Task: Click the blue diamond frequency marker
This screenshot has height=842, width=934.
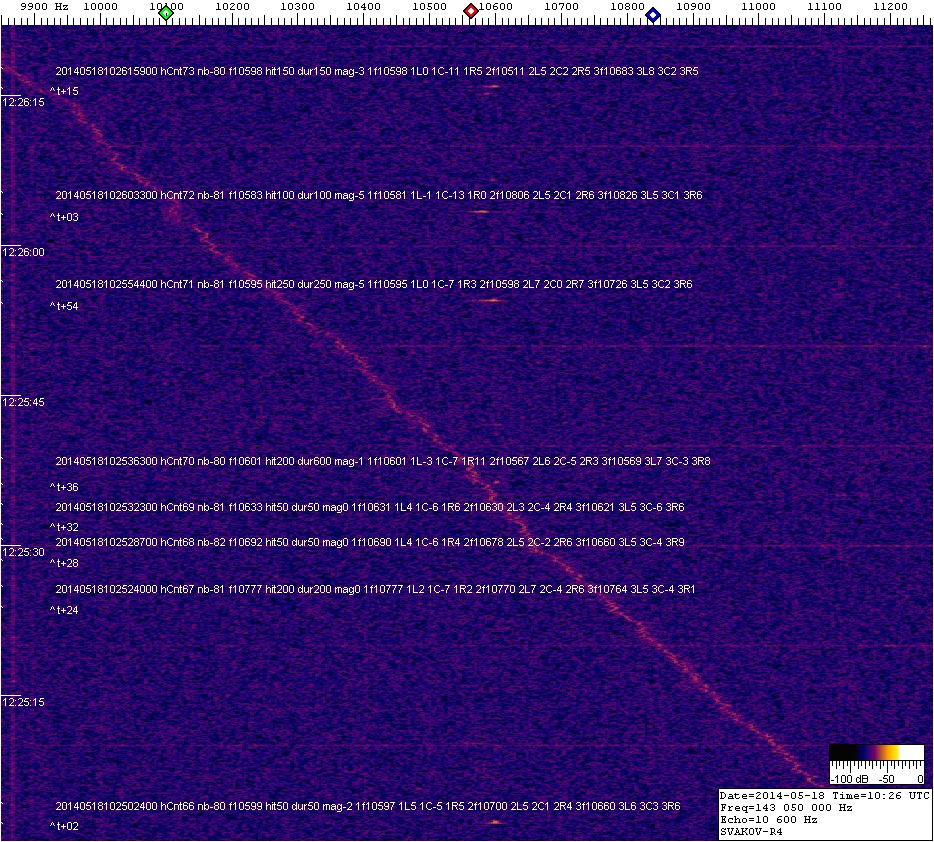Action: (653, 14)
